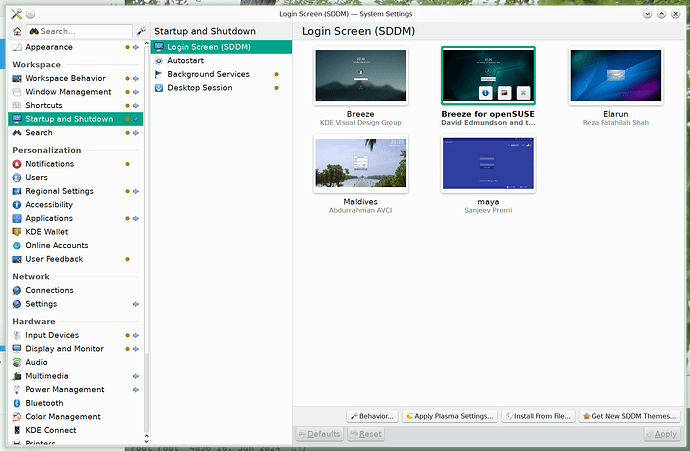The width and height of the screenshot is (690, 451).
Task: Open the KDE Connect phone icon
Action: (x=17, y=430)
